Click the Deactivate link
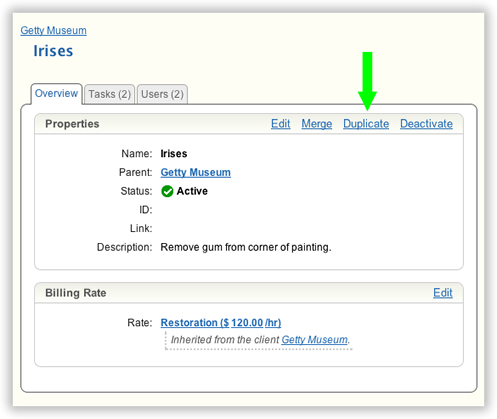Viewport: 497px width, 419px height. [426, 124]
